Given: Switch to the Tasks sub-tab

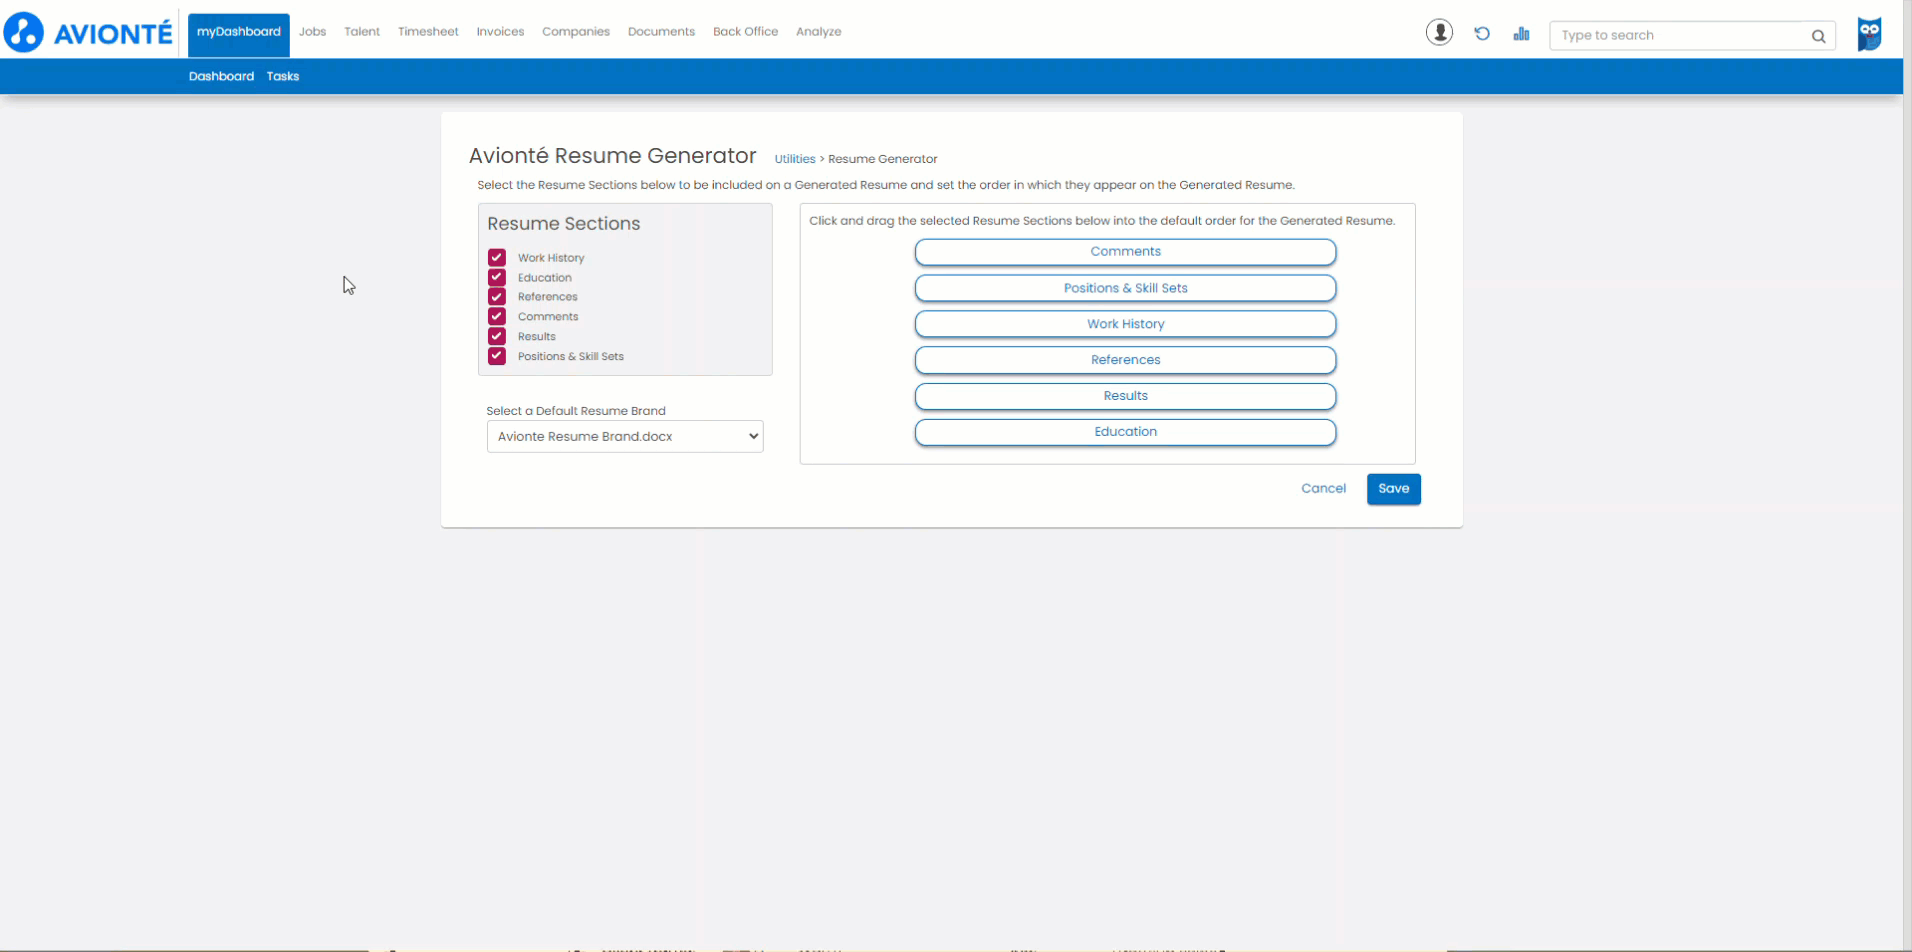Looking at the screenshot, I should pos(283,76).
